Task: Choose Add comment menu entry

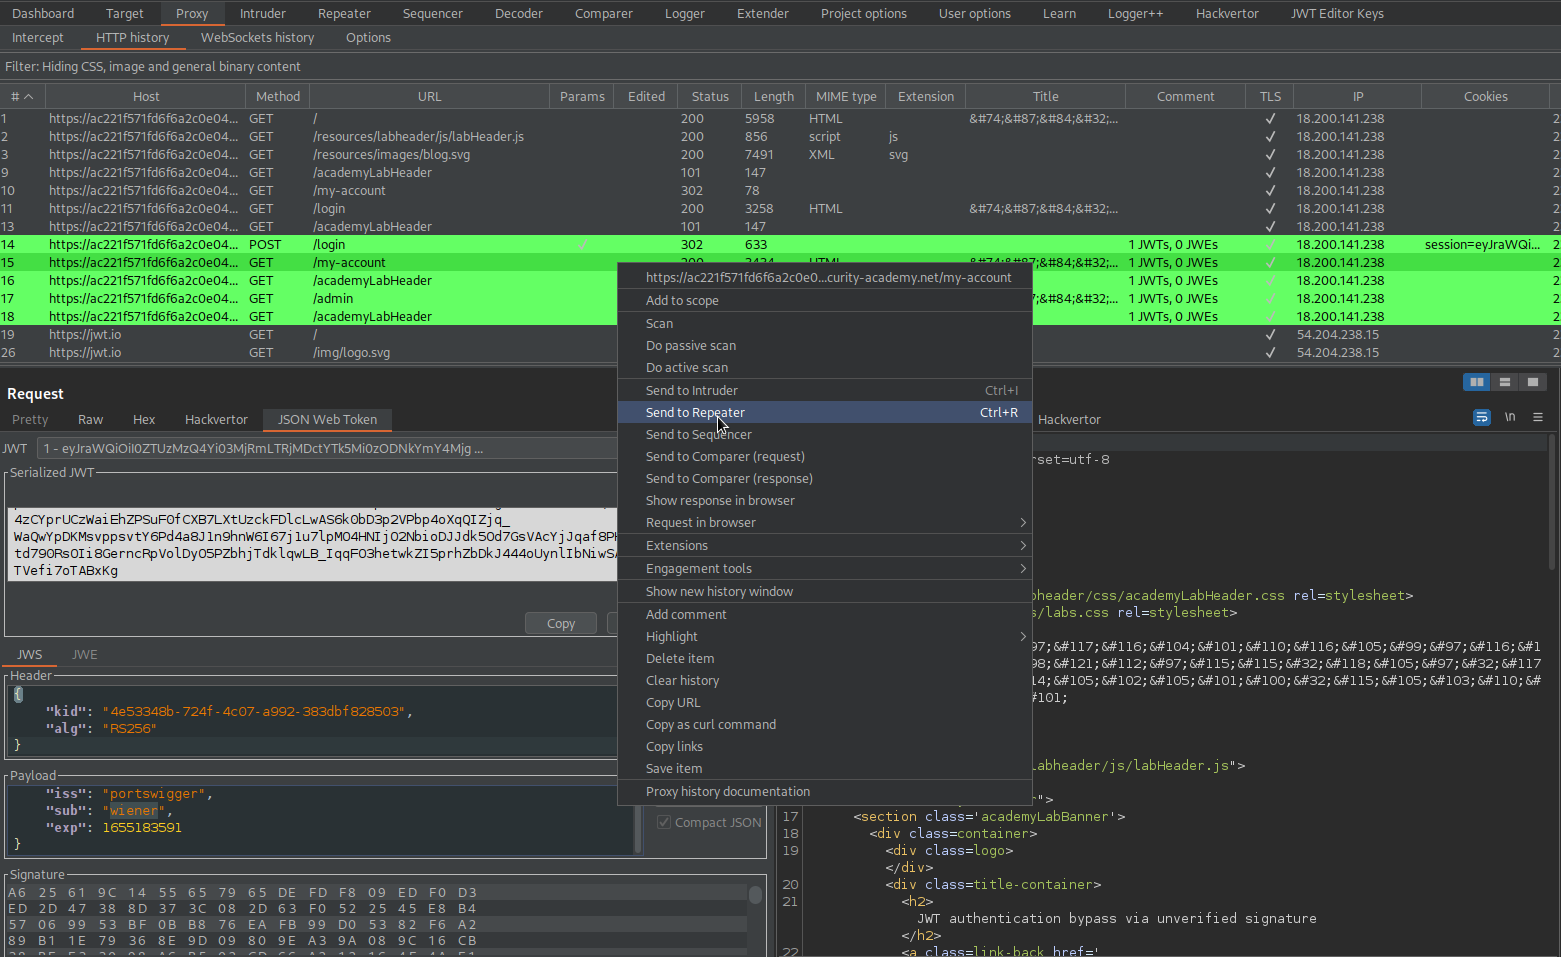Action: point(825,615)
